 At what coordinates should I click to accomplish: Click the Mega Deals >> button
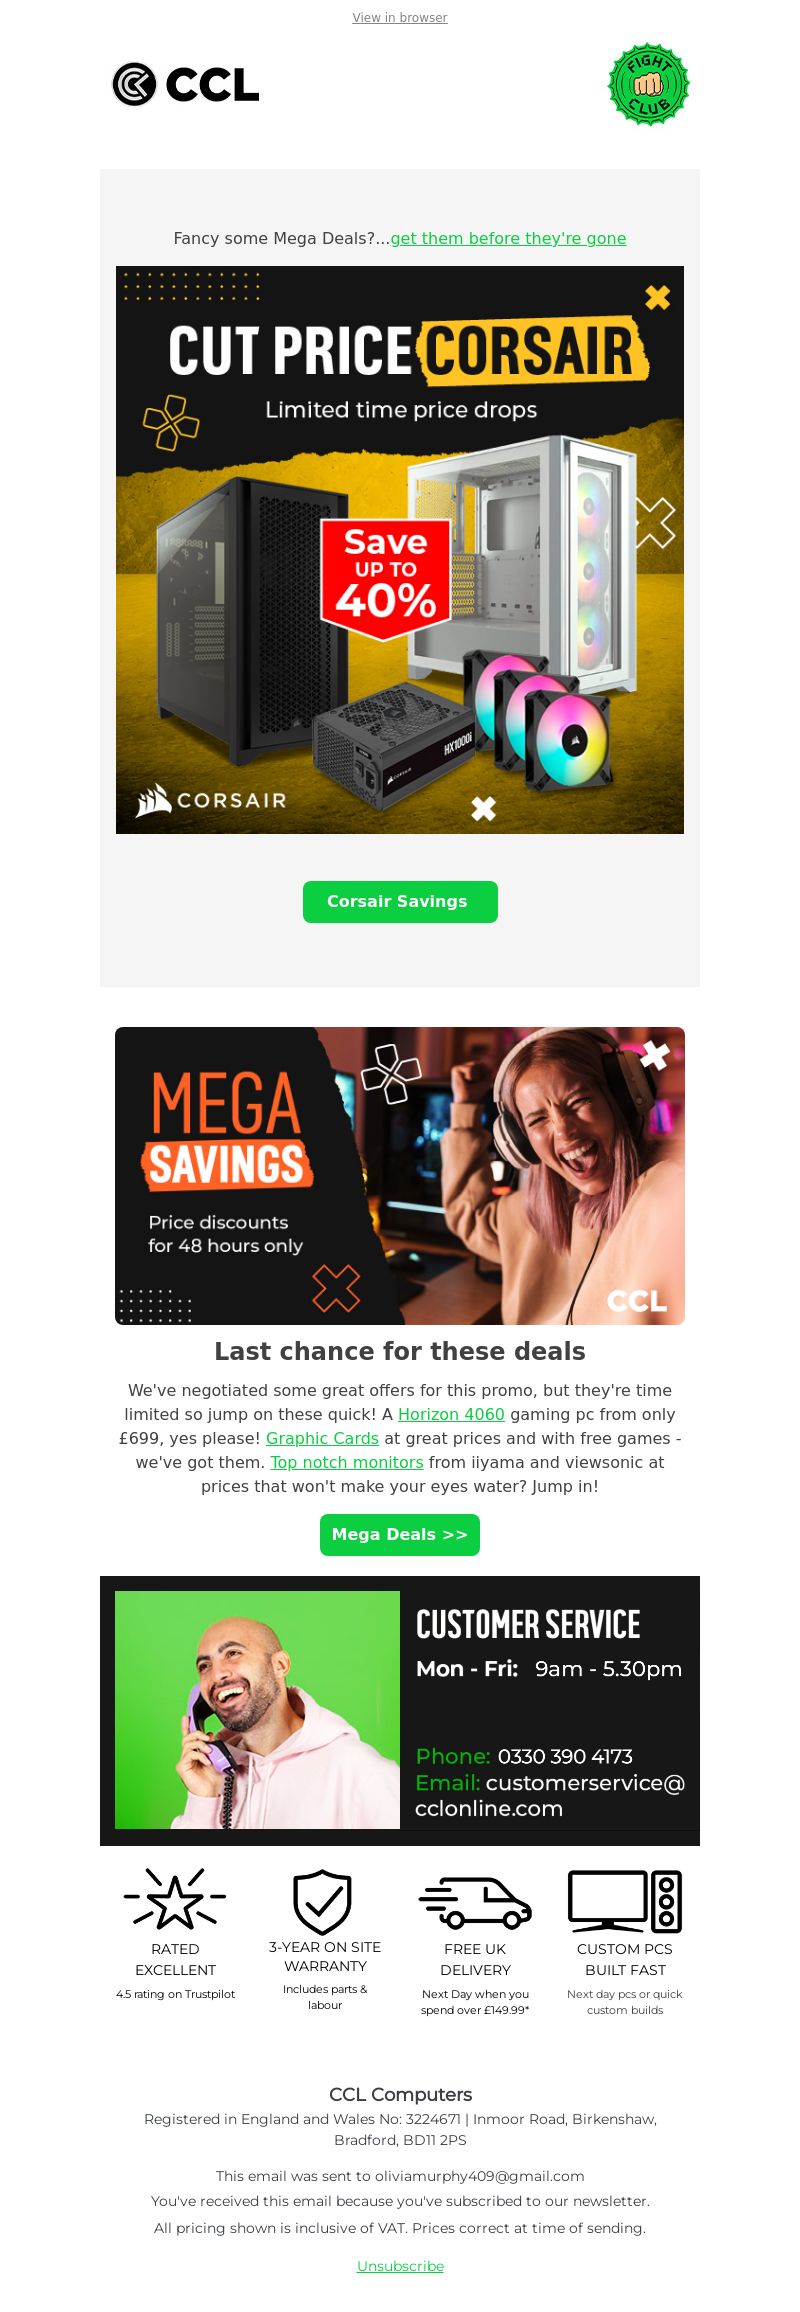pyautogui.click(x=400, y=1534)
